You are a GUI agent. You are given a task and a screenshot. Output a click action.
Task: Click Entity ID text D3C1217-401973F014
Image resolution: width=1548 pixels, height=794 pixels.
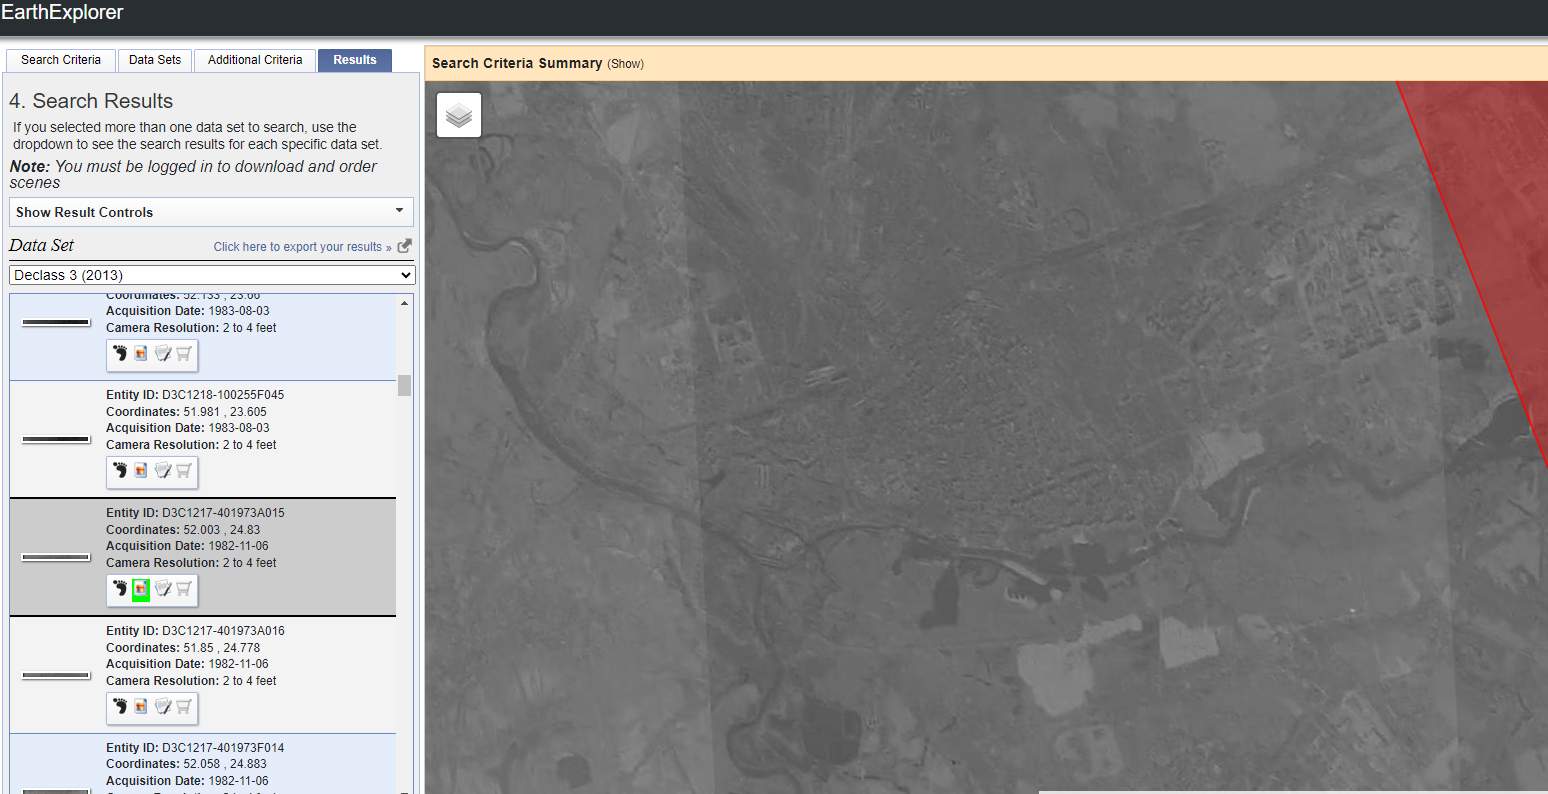(223, 748)
